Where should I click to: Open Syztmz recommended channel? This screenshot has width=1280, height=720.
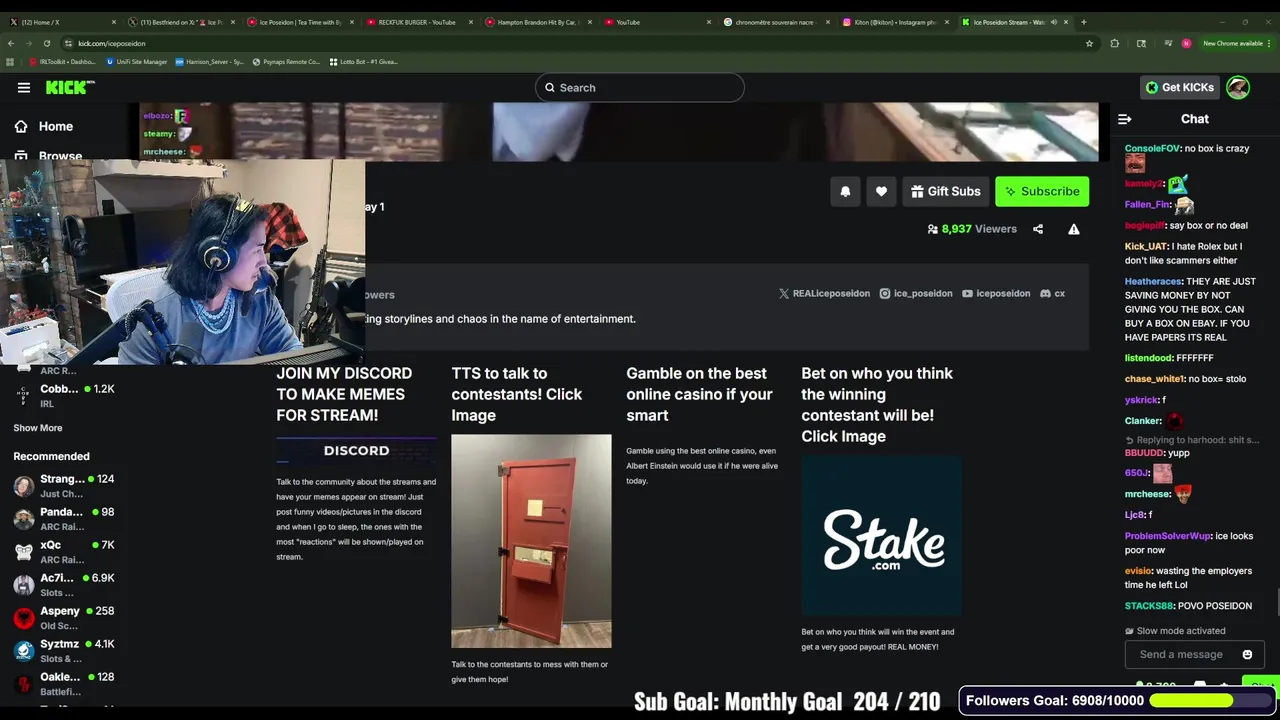[65, 651]
